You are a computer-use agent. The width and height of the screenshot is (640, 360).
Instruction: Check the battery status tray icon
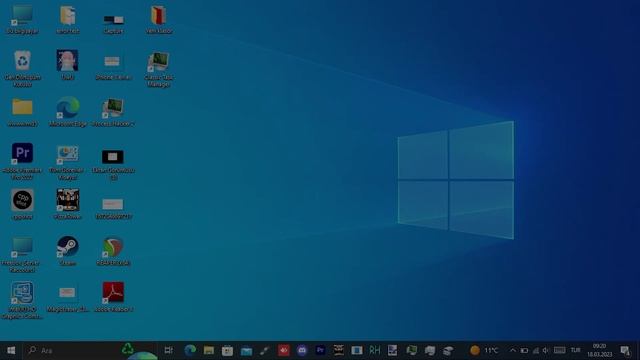[524, 350]
